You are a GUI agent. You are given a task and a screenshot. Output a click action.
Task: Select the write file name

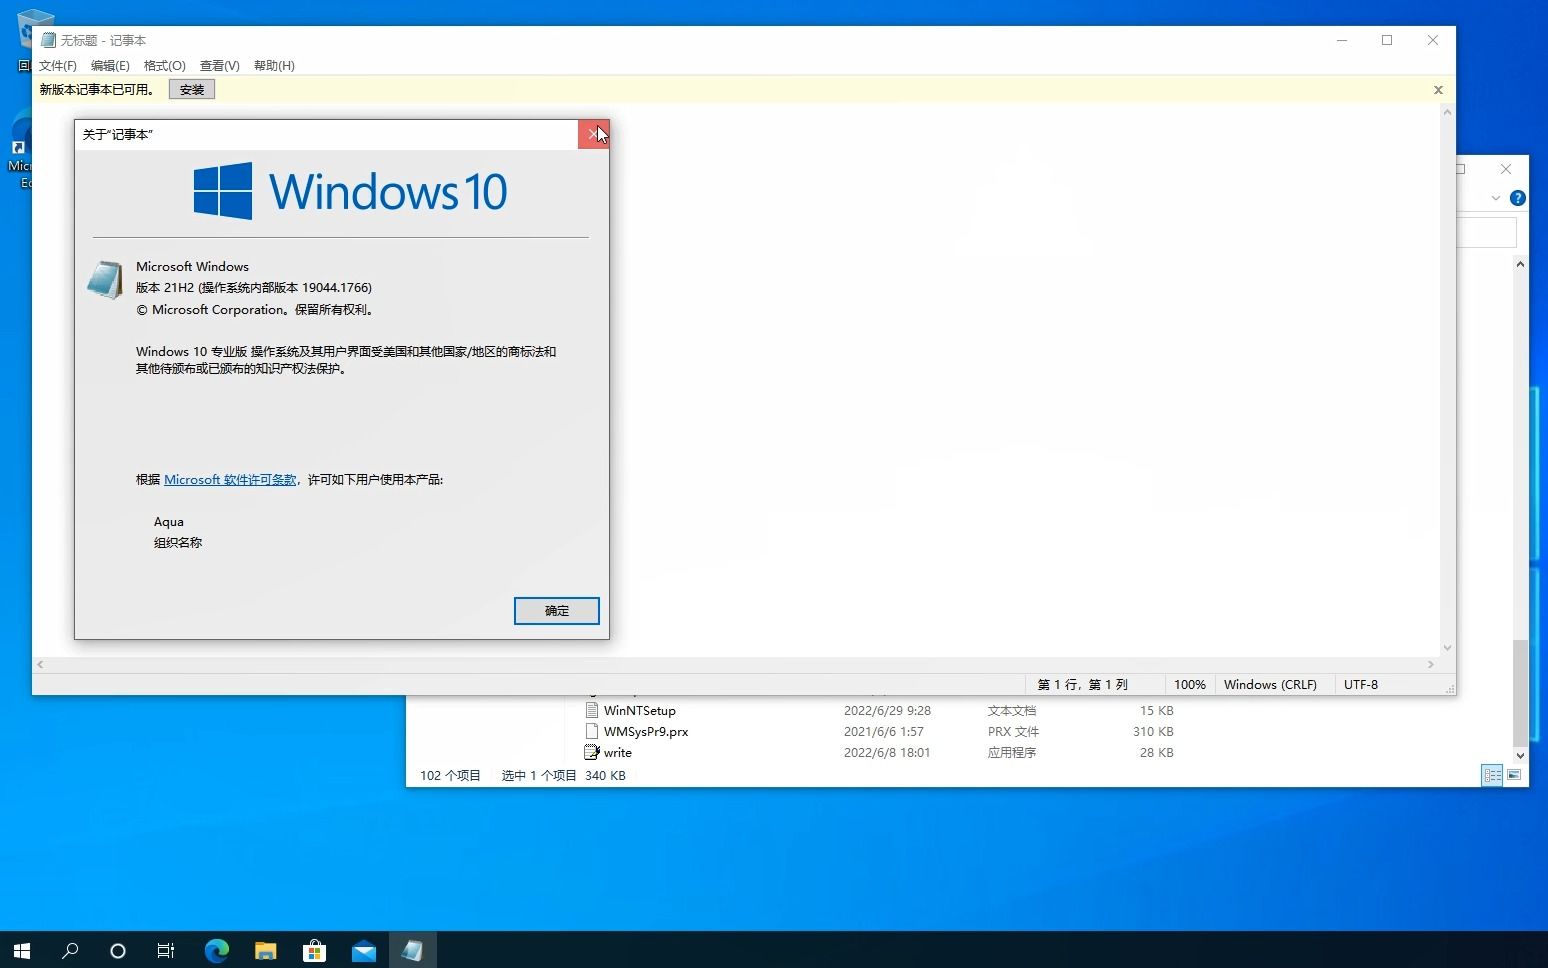click(x=618, y=752)
